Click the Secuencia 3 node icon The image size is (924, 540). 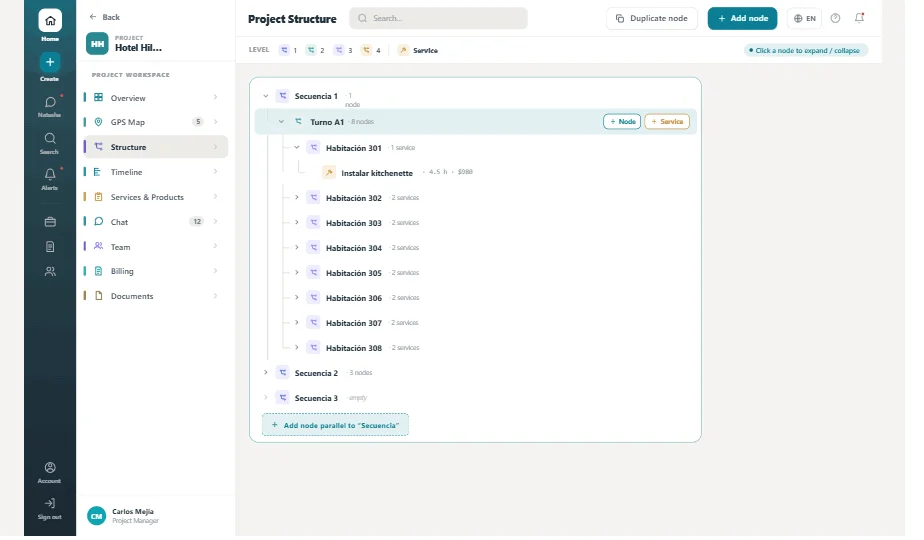(x=283, y=398)
